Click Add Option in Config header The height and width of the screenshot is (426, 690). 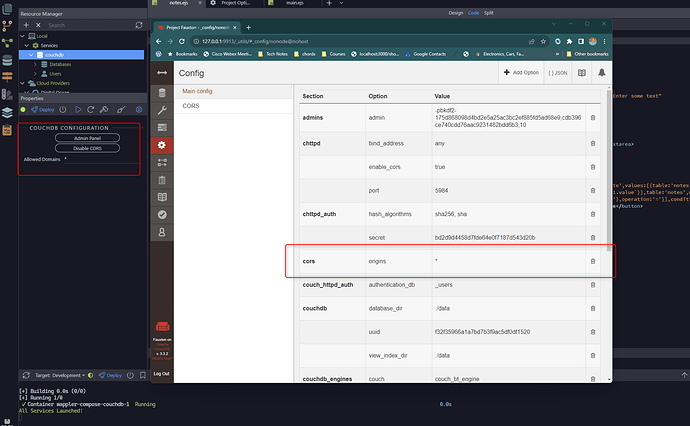tap(521, 73)
